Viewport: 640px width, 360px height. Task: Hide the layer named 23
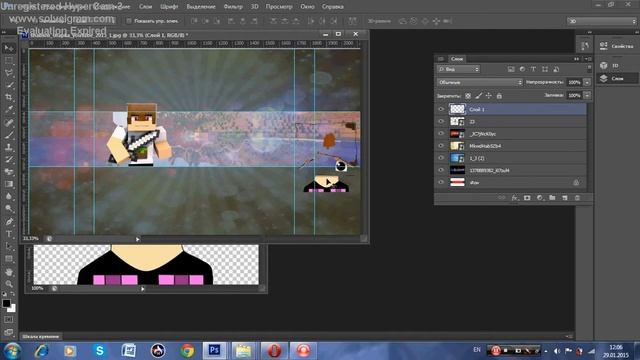(x=441, y=122)
